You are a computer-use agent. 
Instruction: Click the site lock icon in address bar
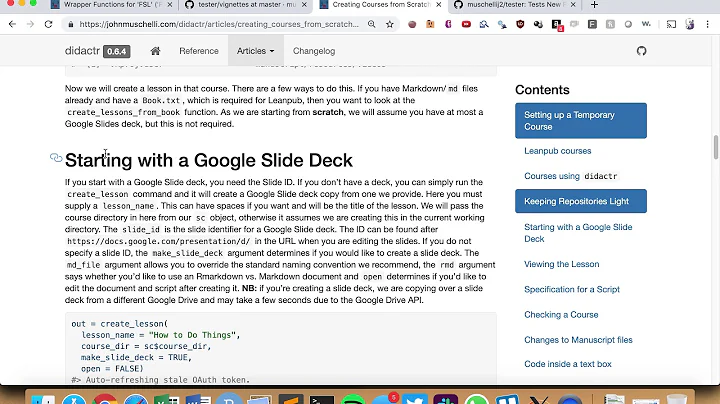click(x=71, y=24)
